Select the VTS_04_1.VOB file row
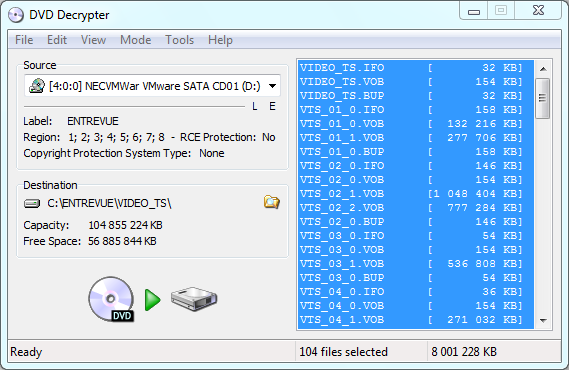 click(416, 320)
